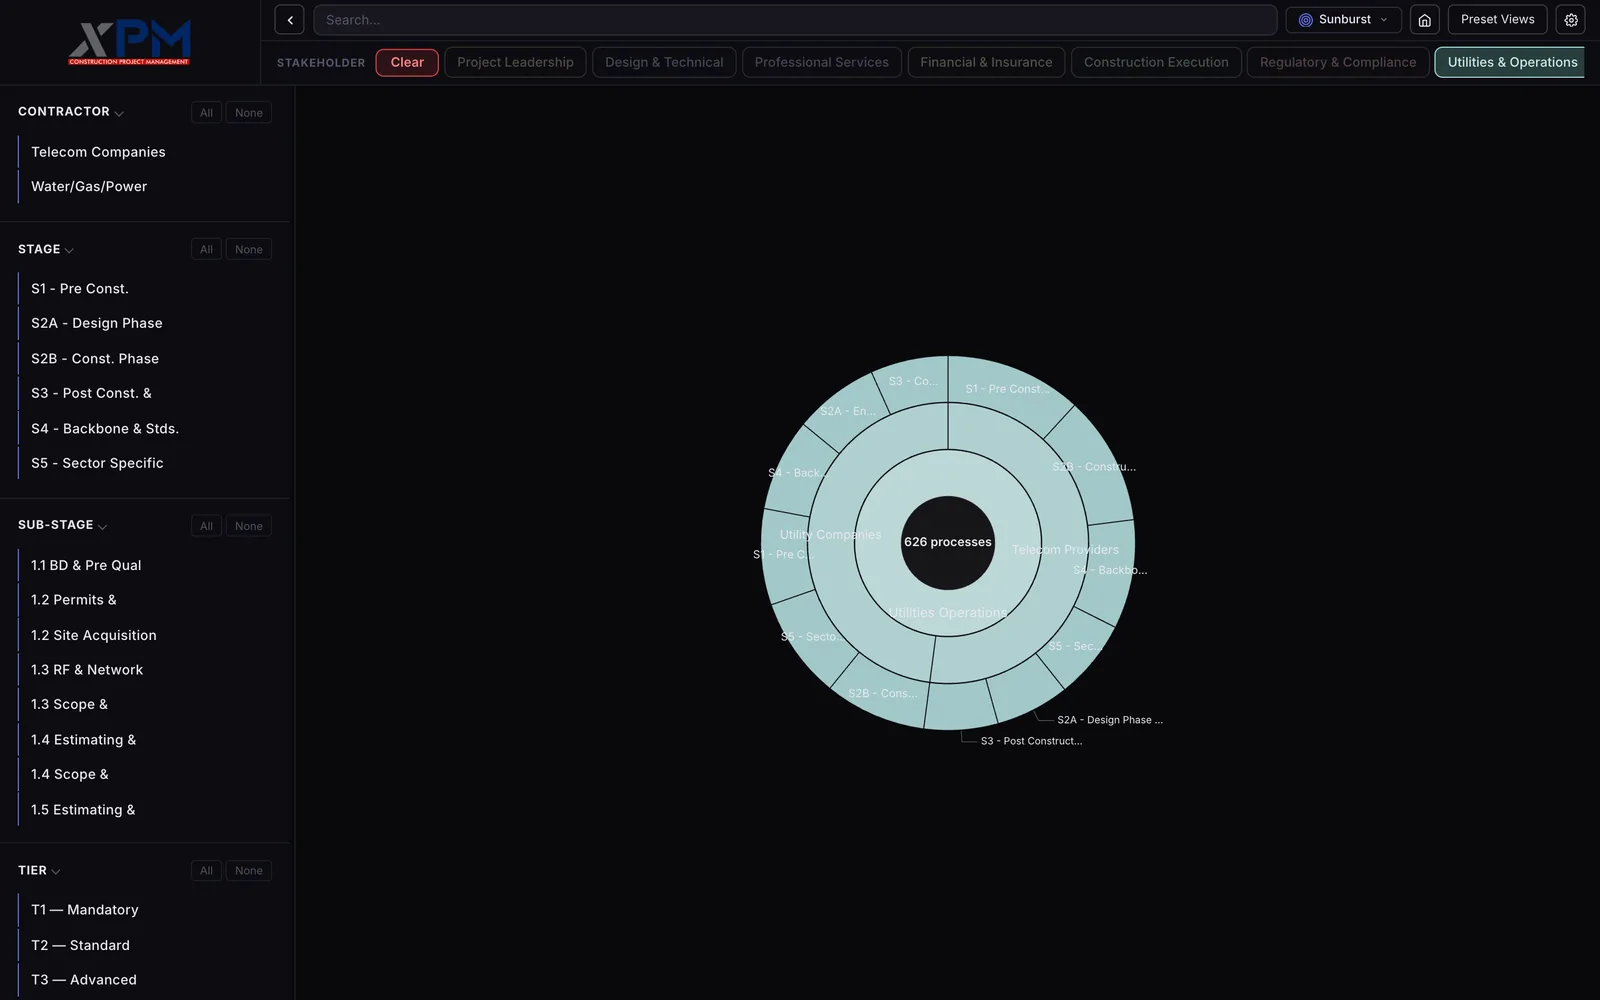Toggle the Professional Services stakeholder filter
This screenshot has width=1600, height=1000.
tap(821, 62)
